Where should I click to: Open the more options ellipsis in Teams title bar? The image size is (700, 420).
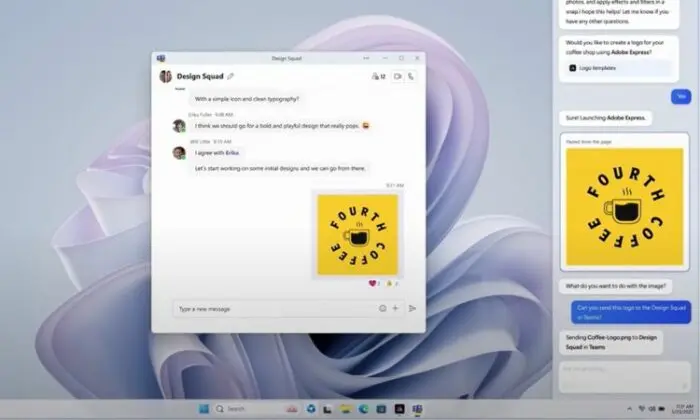(366, 58)
